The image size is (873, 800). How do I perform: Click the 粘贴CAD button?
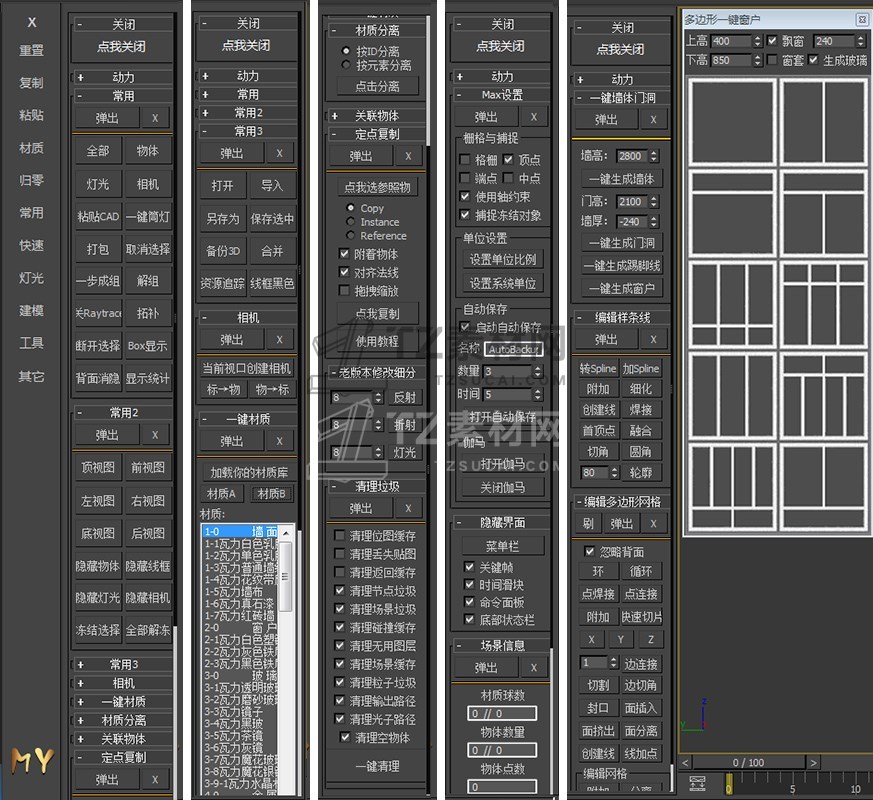pos(97,217)
